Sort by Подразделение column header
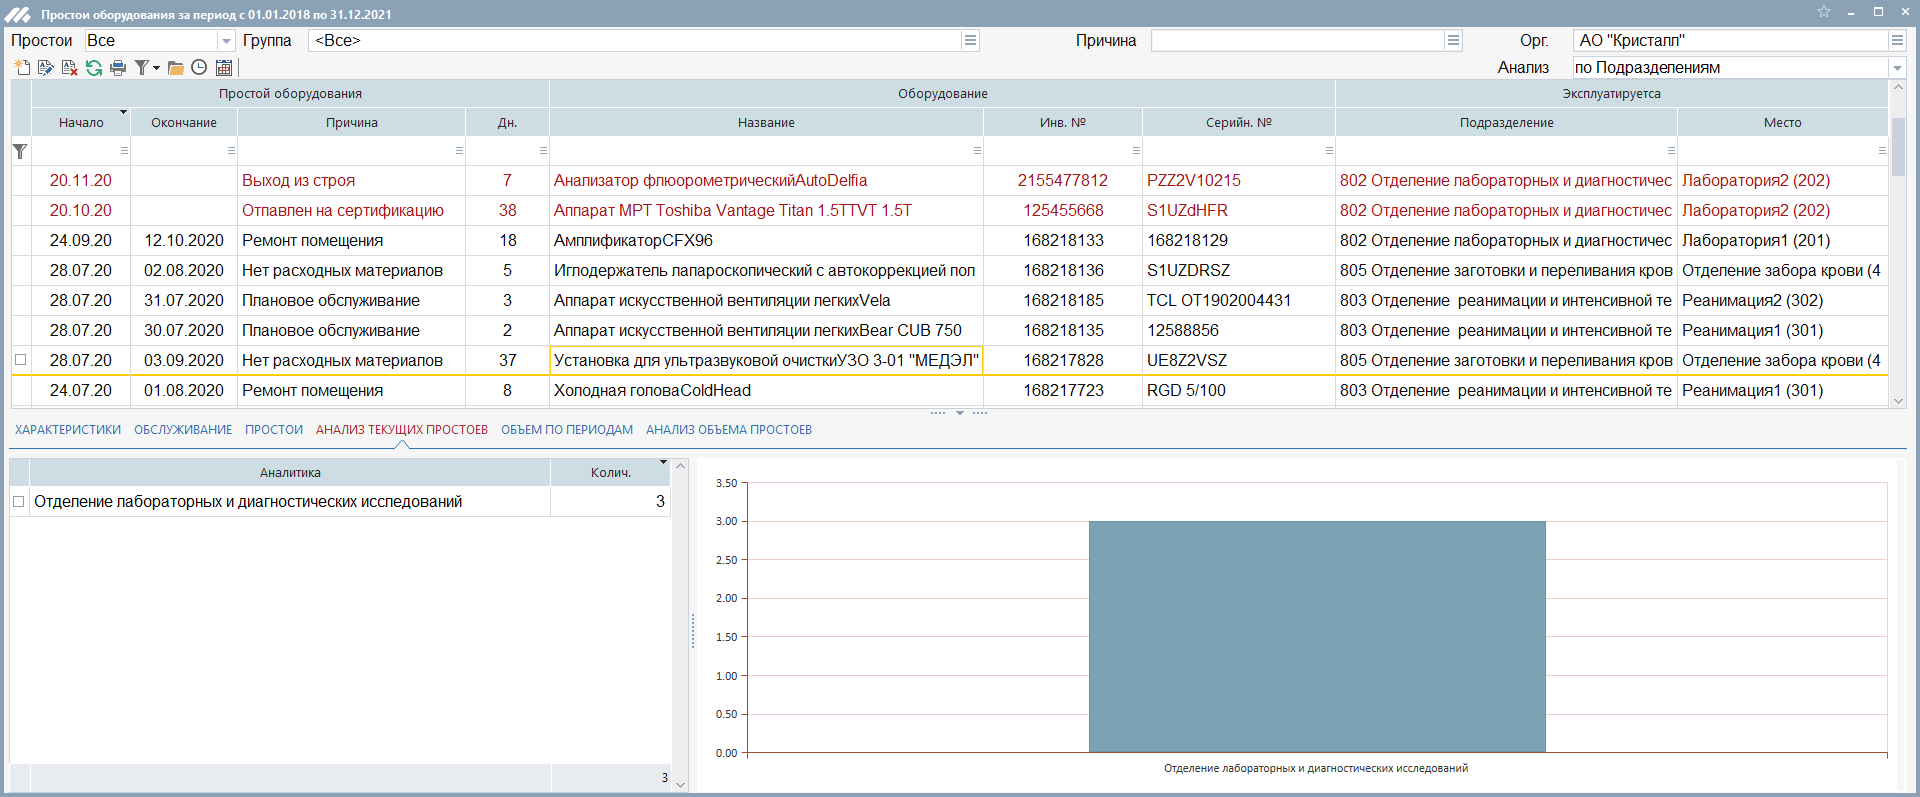 (1506, 123)
